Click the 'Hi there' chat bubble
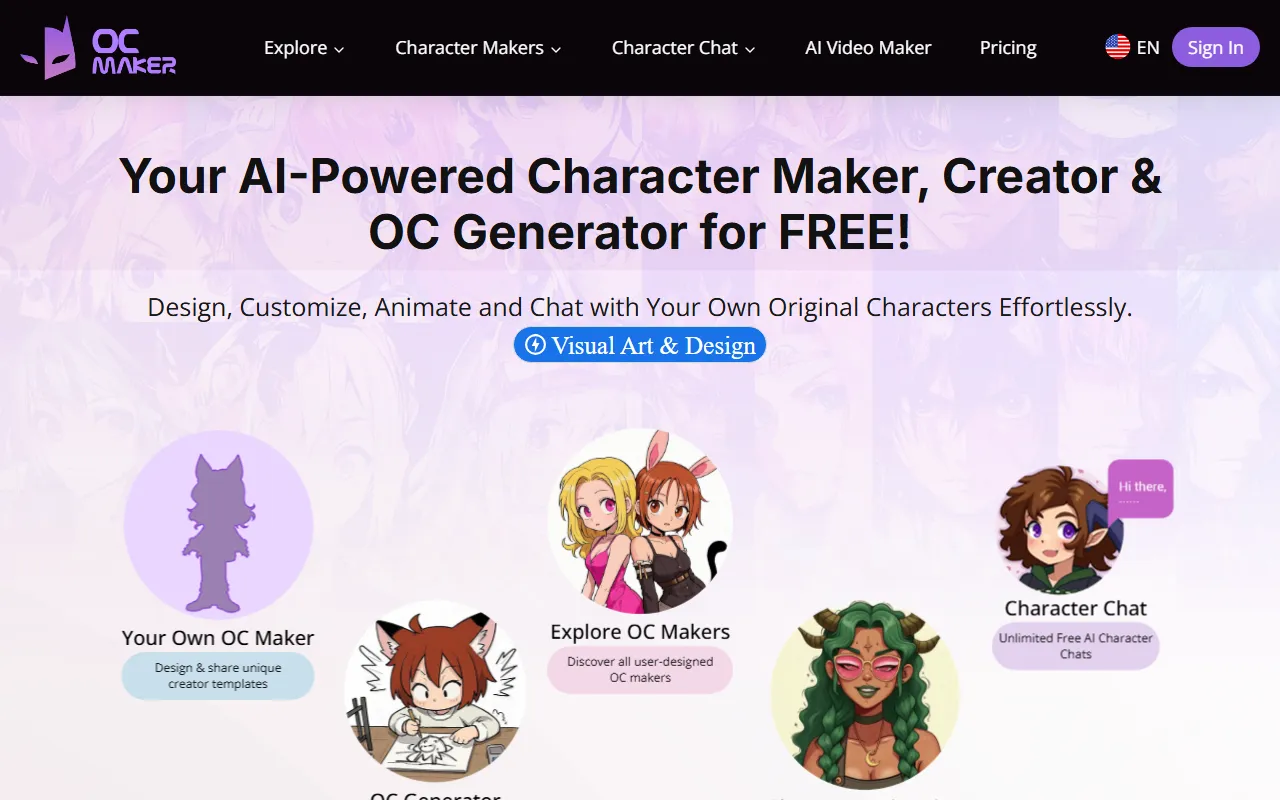This screenshot has width=1280, height=800. tap(1141, 489)
